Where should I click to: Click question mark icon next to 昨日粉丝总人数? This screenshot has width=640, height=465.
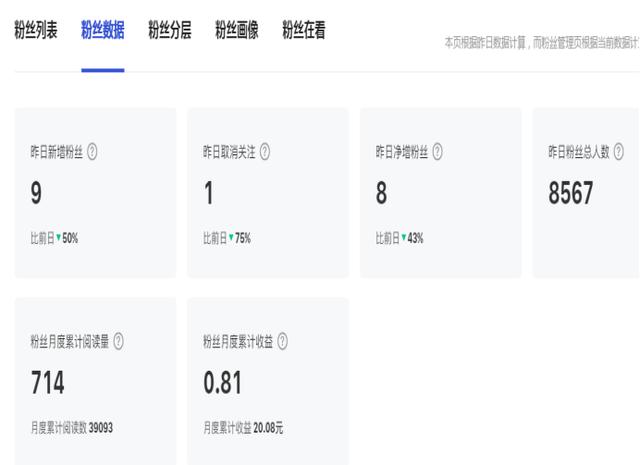[618, 152]
